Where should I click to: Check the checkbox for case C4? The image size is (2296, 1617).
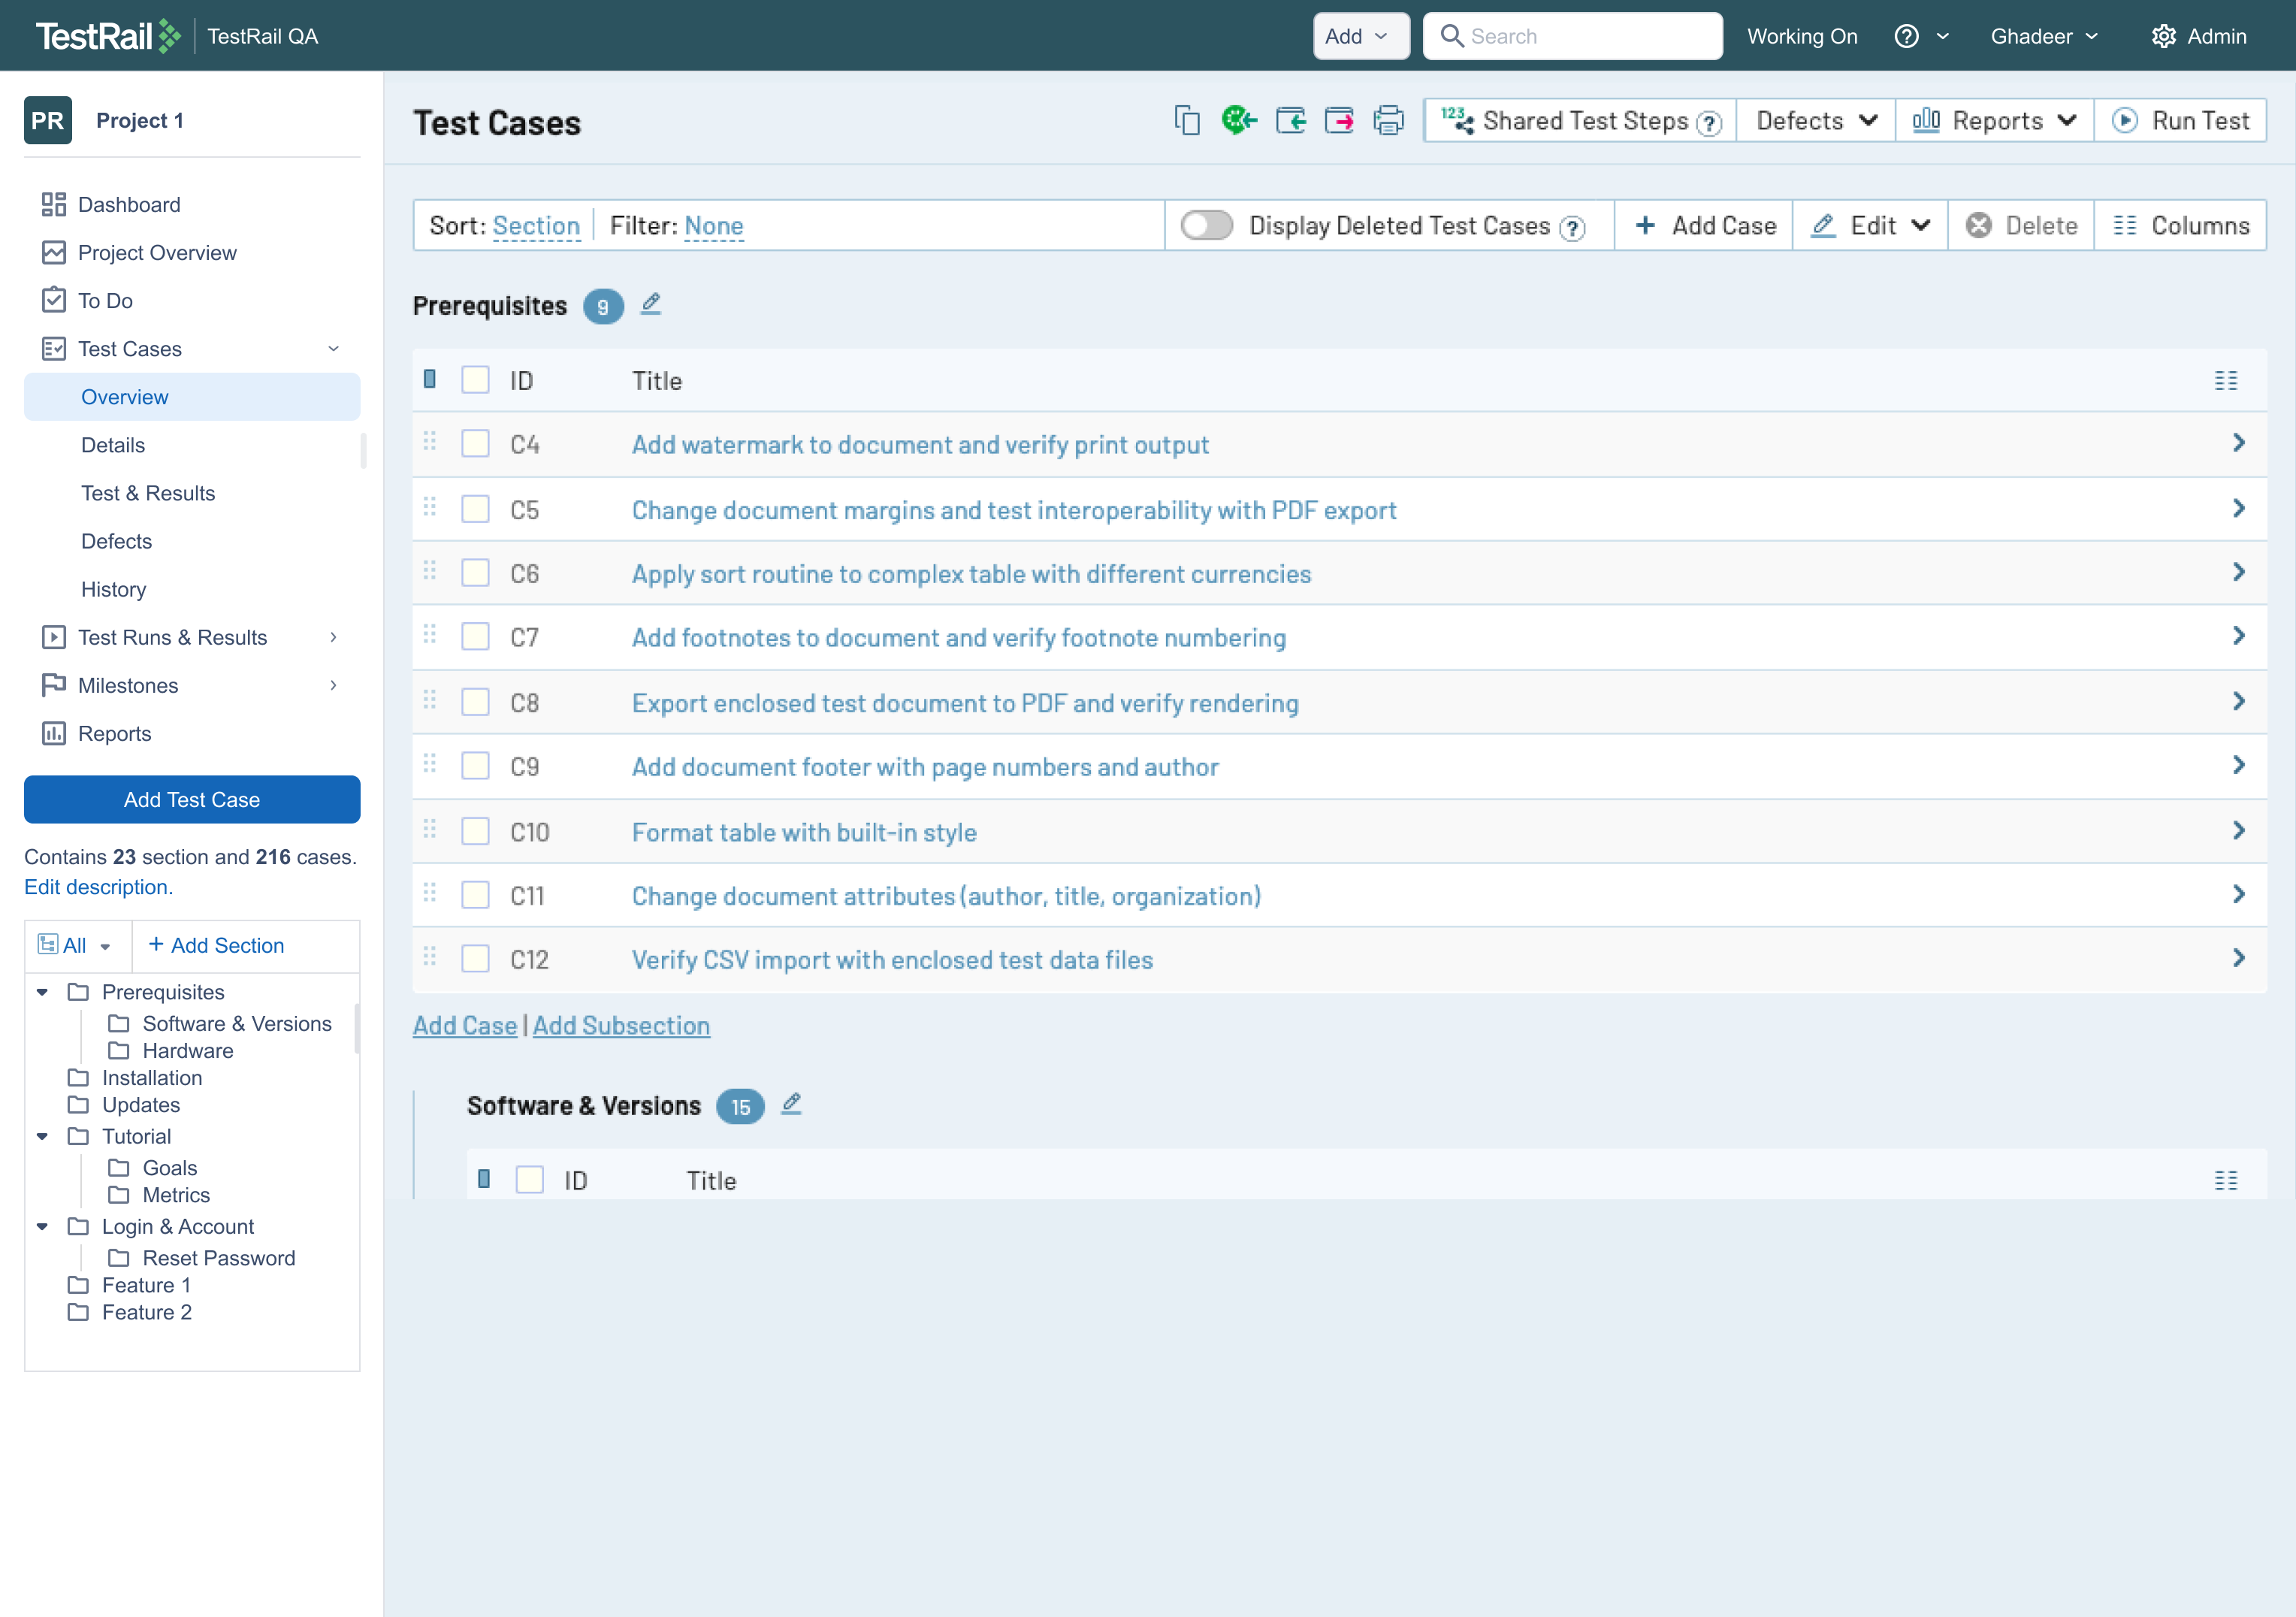tap(475, 444)
